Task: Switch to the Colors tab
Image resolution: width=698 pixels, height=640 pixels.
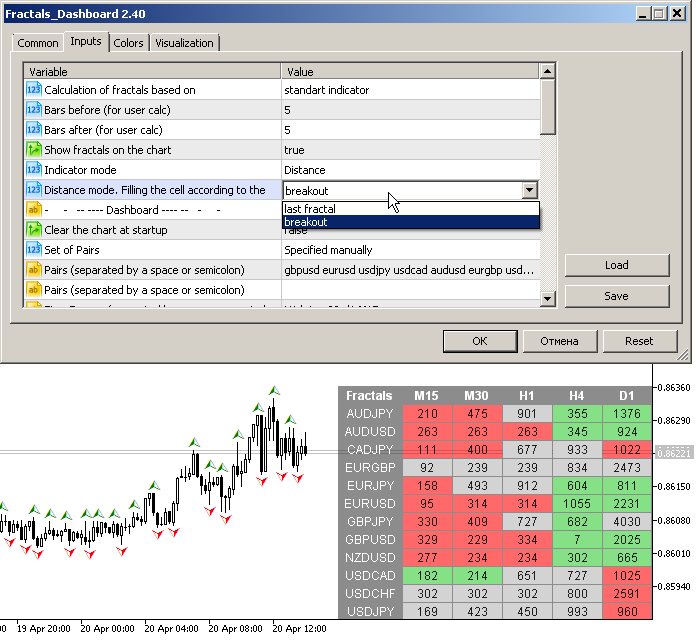Action: [128, 43]
